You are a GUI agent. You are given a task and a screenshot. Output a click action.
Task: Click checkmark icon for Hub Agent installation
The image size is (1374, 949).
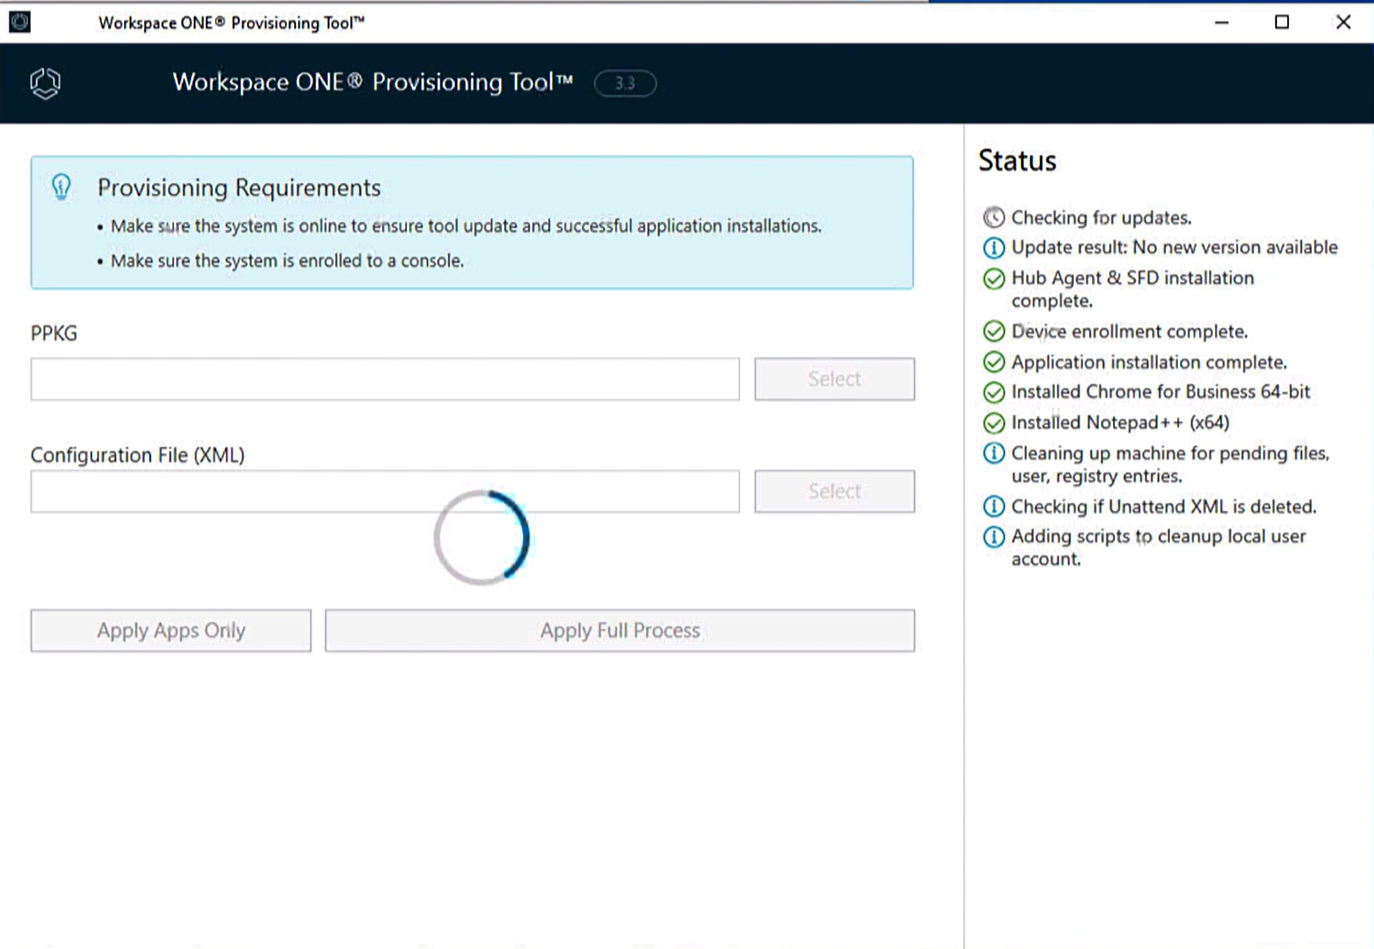[x=993, y=279]
